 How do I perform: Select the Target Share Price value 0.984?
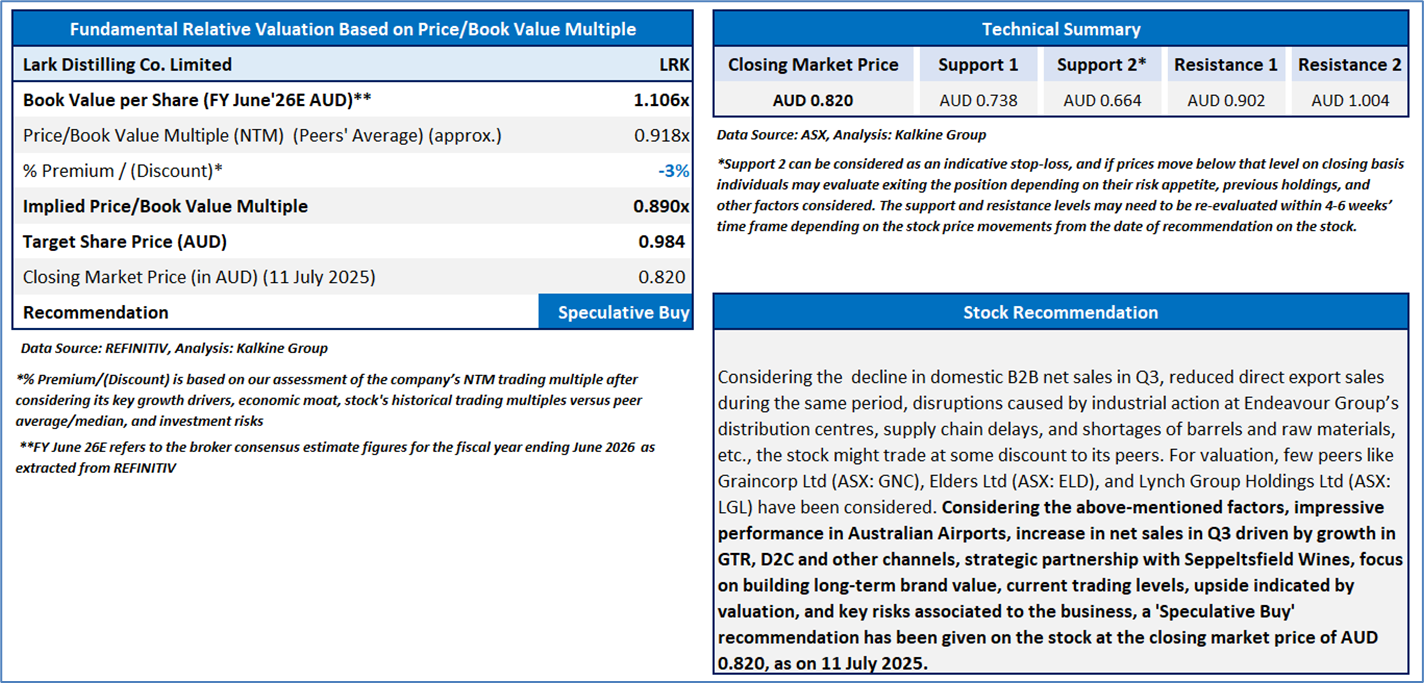(x=662, y=241)
